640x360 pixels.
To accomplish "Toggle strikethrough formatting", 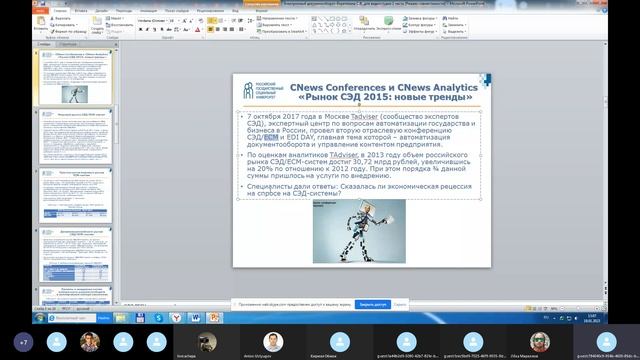I will 169,29.
